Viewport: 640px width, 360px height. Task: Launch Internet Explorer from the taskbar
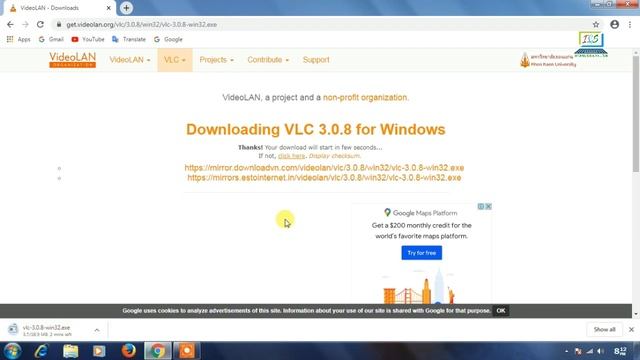pyautogui.click(x=41, y=351)
